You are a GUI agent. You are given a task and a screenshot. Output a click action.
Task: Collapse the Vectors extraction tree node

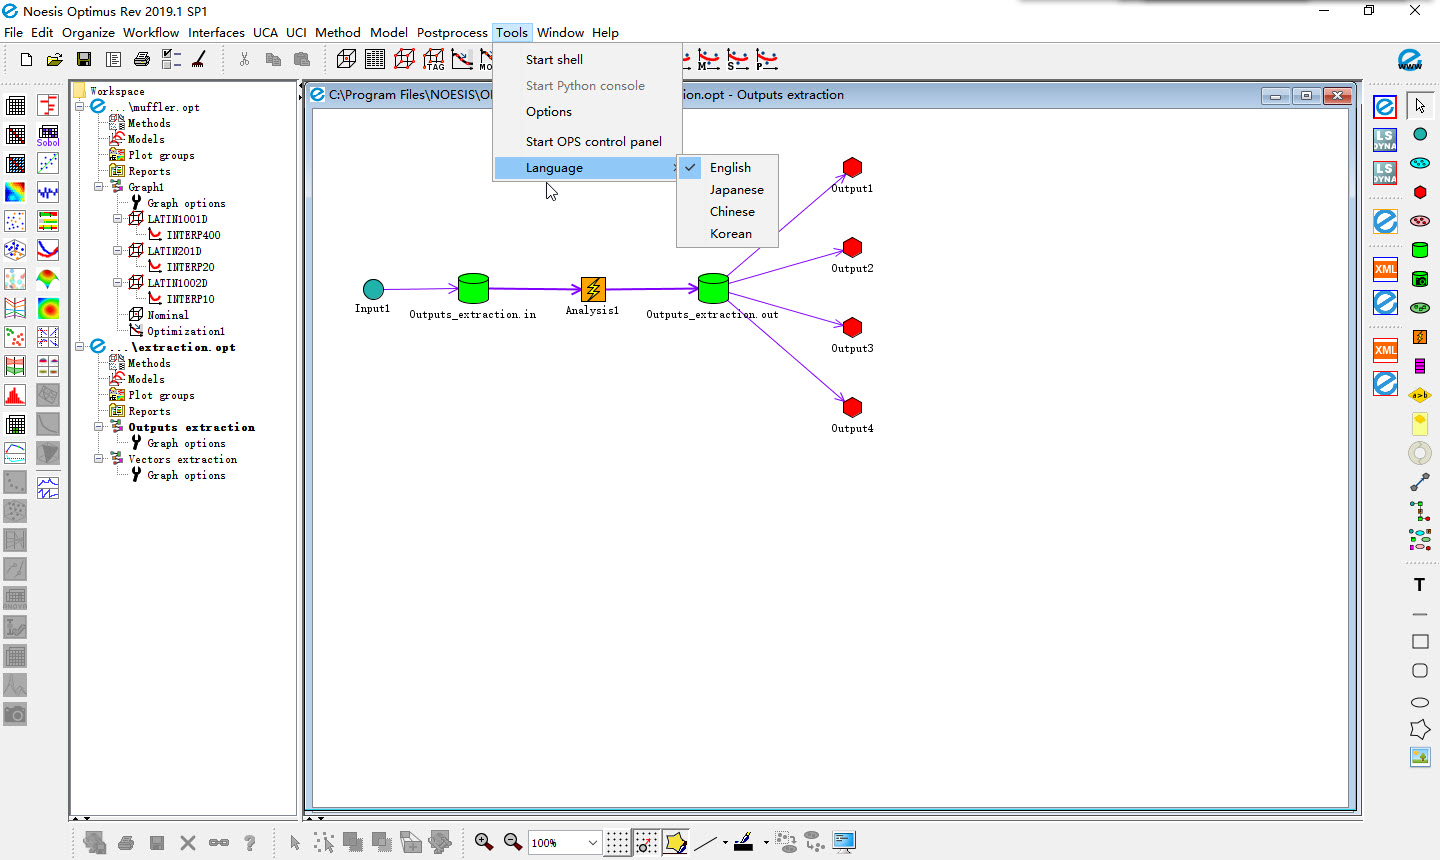click(99, 459)
